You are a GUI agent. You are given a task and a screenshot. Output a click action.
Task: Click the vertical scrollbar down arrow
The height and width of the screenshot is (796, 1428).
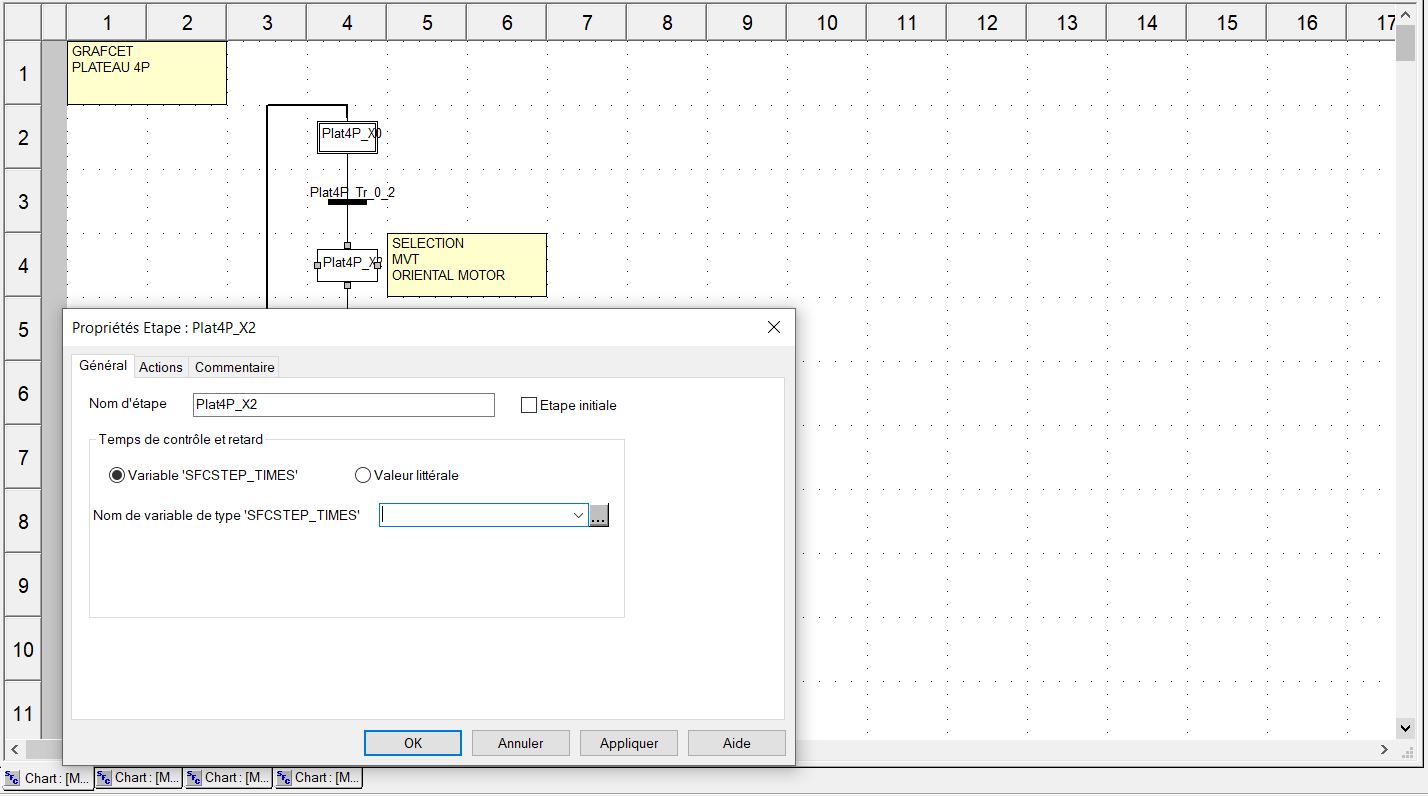pyautogui.click(x=1404, y=728)
